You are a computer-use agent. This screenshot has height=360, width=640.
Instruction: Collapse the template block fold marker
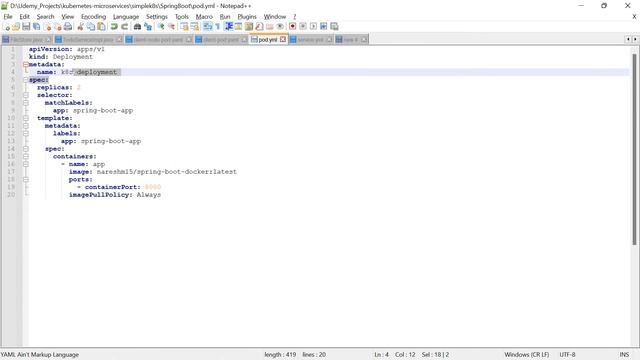coord(26,118)
